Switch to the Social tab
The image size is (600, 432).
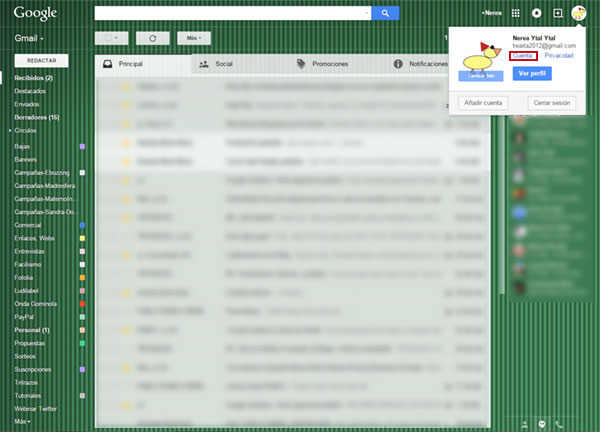click(x=240, y=64)
